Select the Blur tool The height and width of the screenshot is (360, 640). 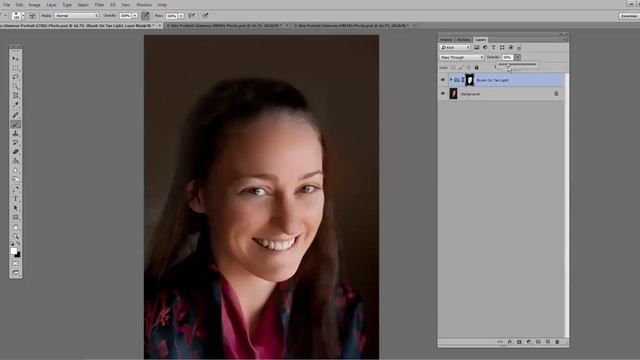point(16,171)
